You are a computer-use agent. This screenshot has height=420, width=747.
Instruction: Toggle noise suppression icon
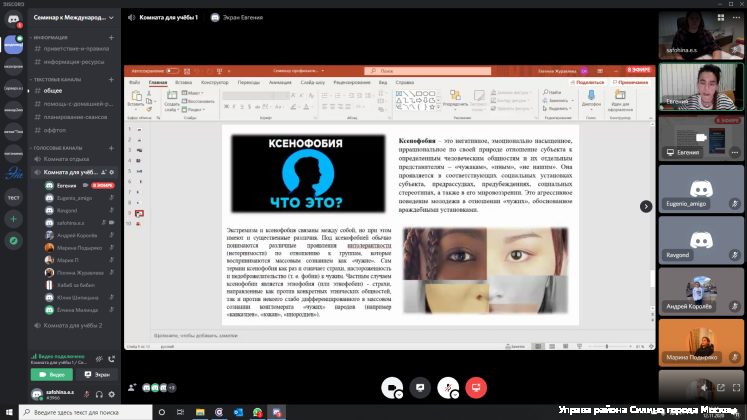pyautogui.click(x=99, y=359)
